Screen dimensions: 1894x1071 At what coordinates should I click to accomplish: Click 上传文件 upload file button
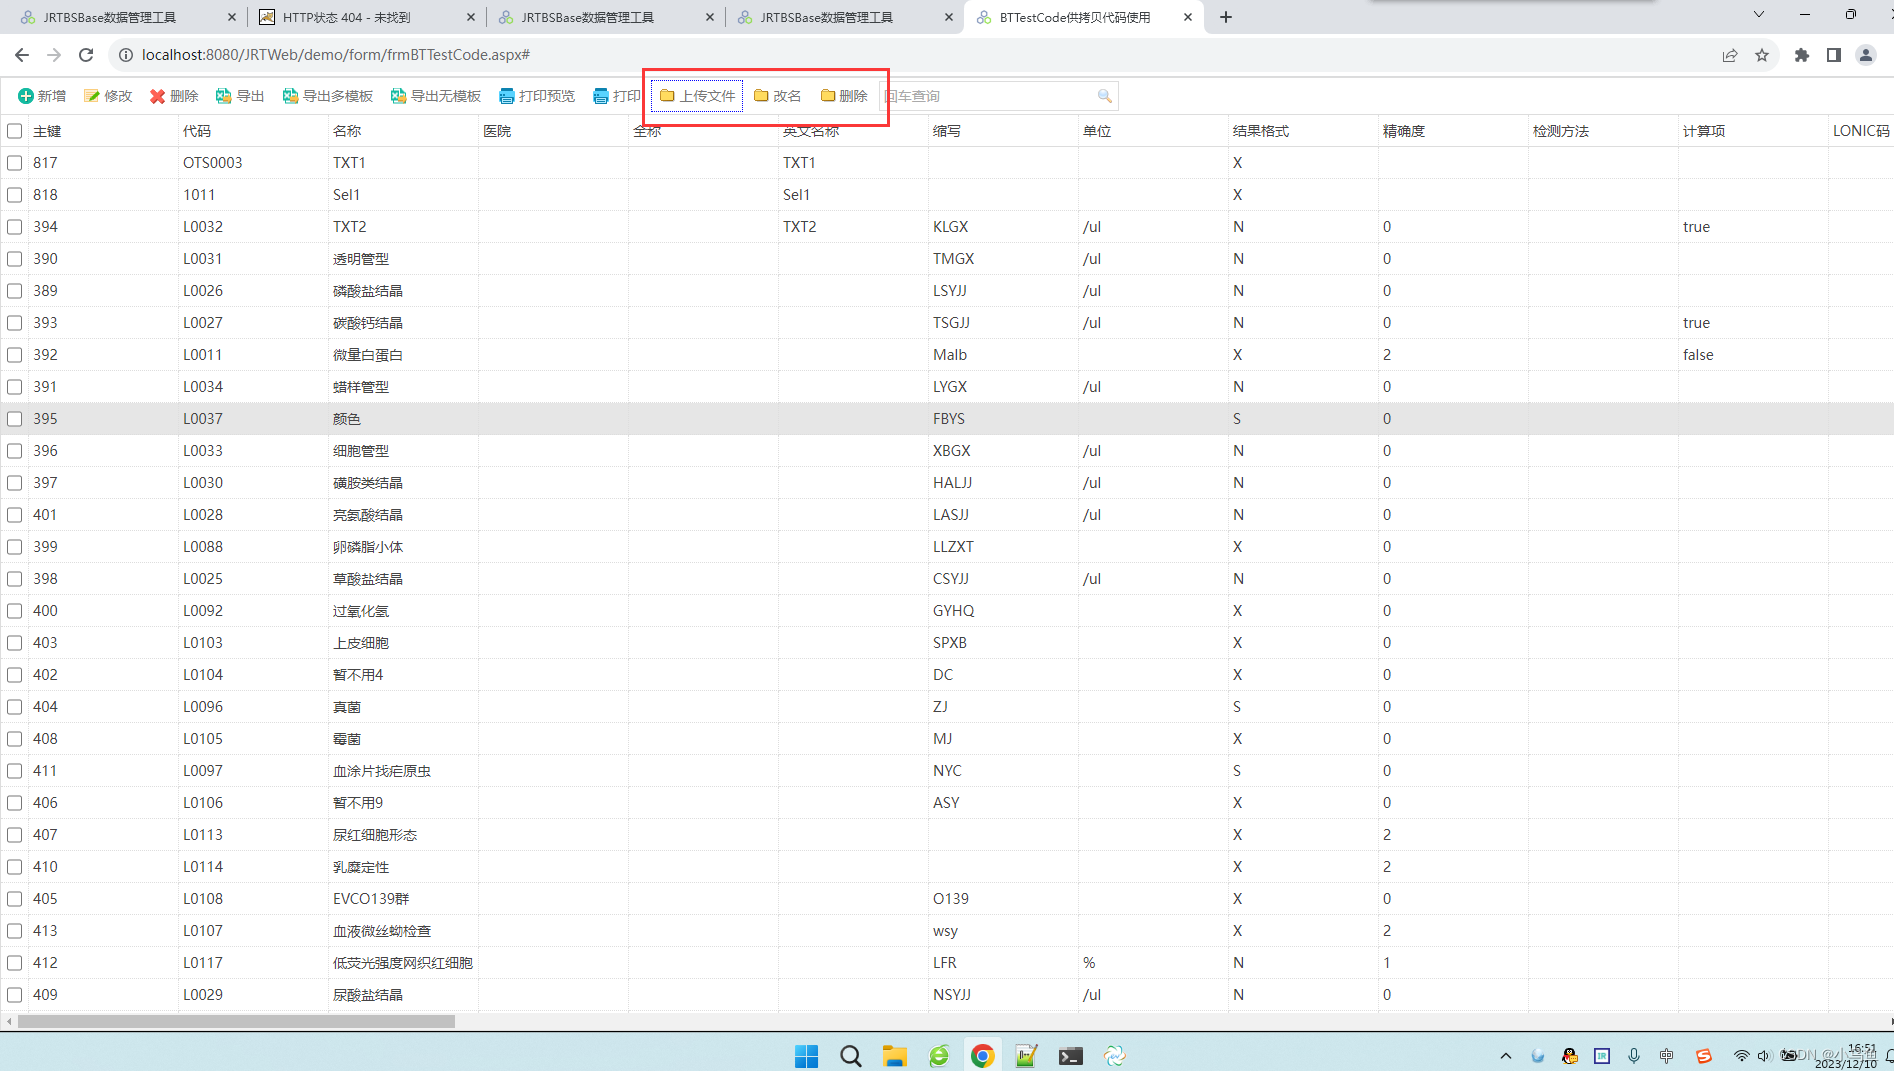click(697, 96)
